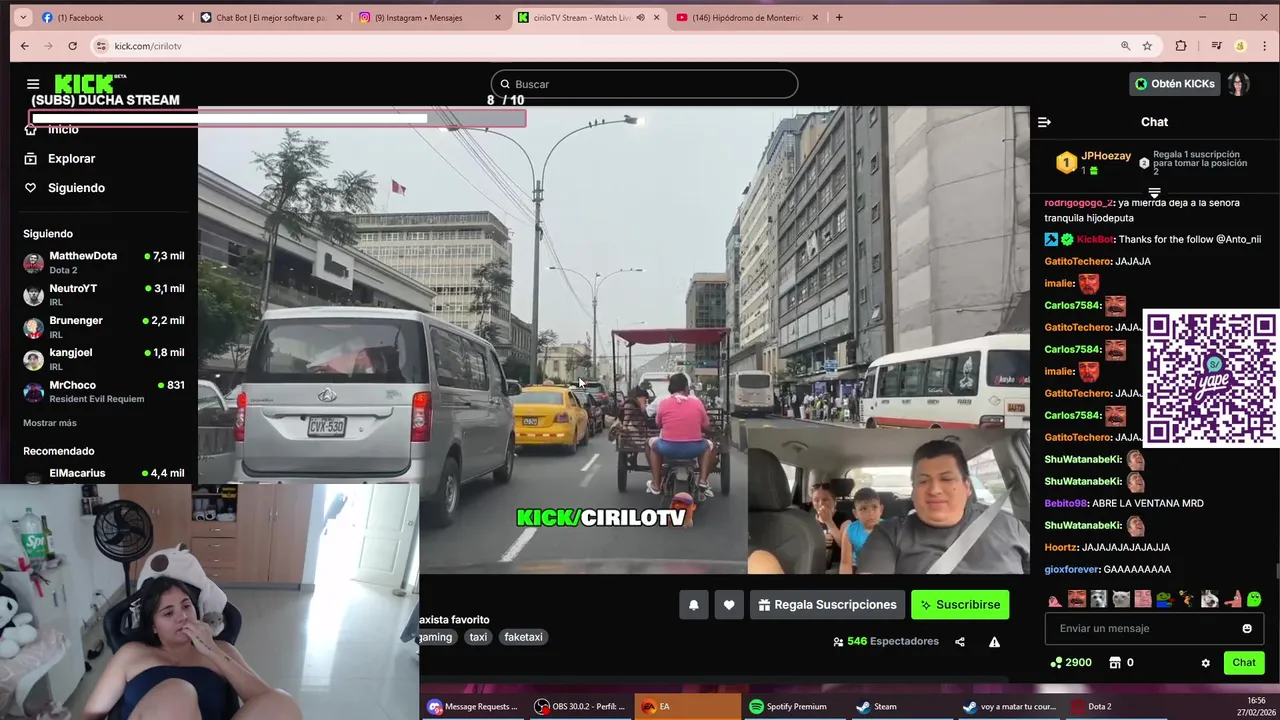Click JPHoezay top gifter name
1280x720 pixels.
[x=1106, y=156]
